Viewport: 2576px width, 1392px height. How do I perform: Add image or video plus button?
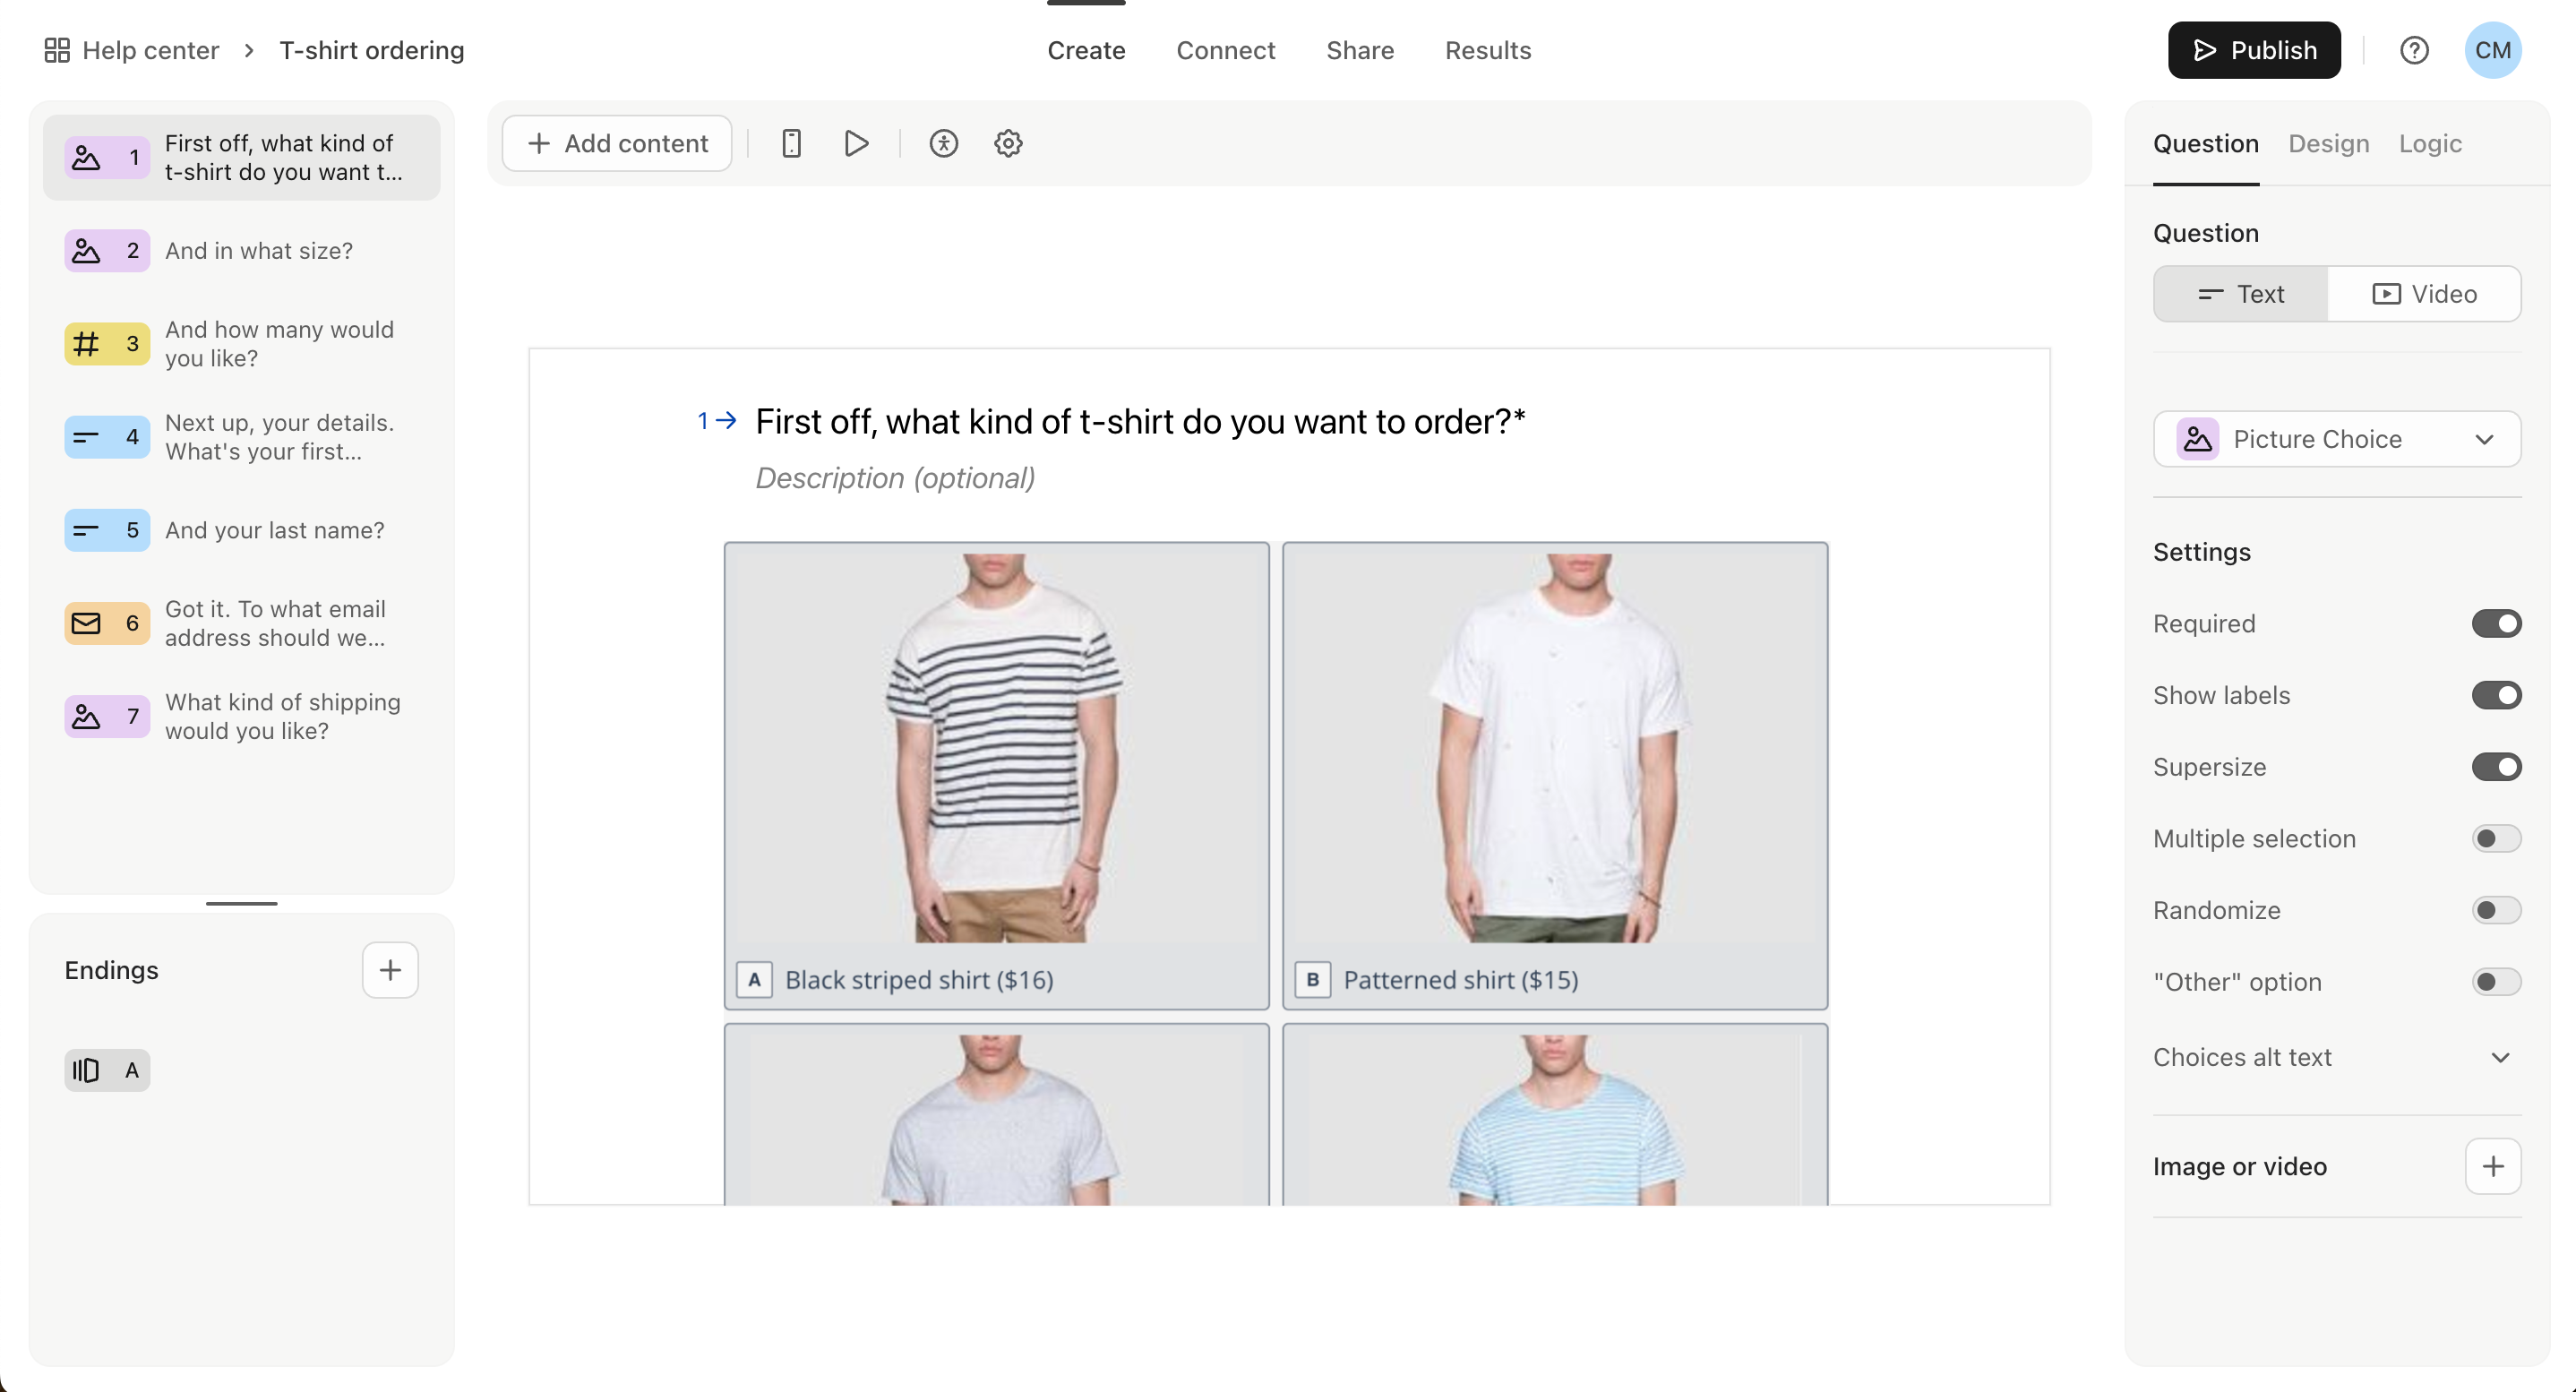tap(2493, 1166)
